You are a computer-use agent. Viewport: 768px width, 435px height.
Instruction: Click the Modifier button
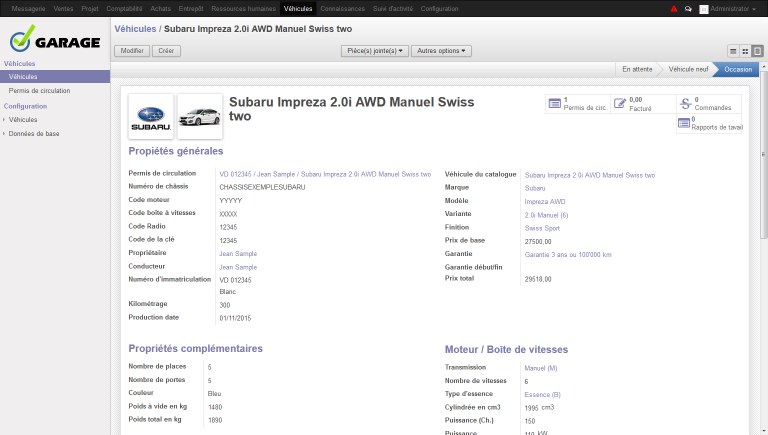132,50
